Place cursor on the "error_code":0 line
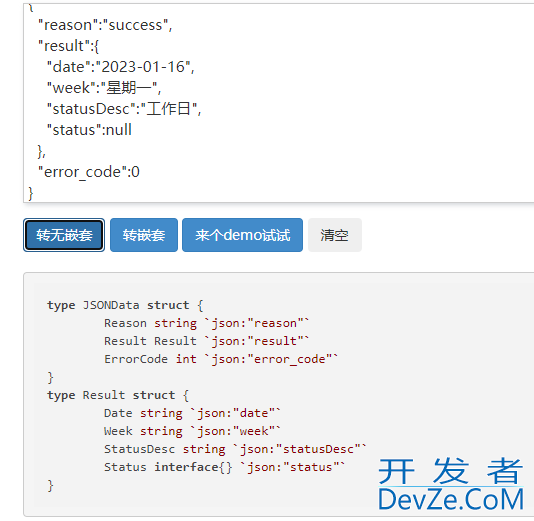Image resolution: width=534 pixels, height=521 pixels. 89,172
